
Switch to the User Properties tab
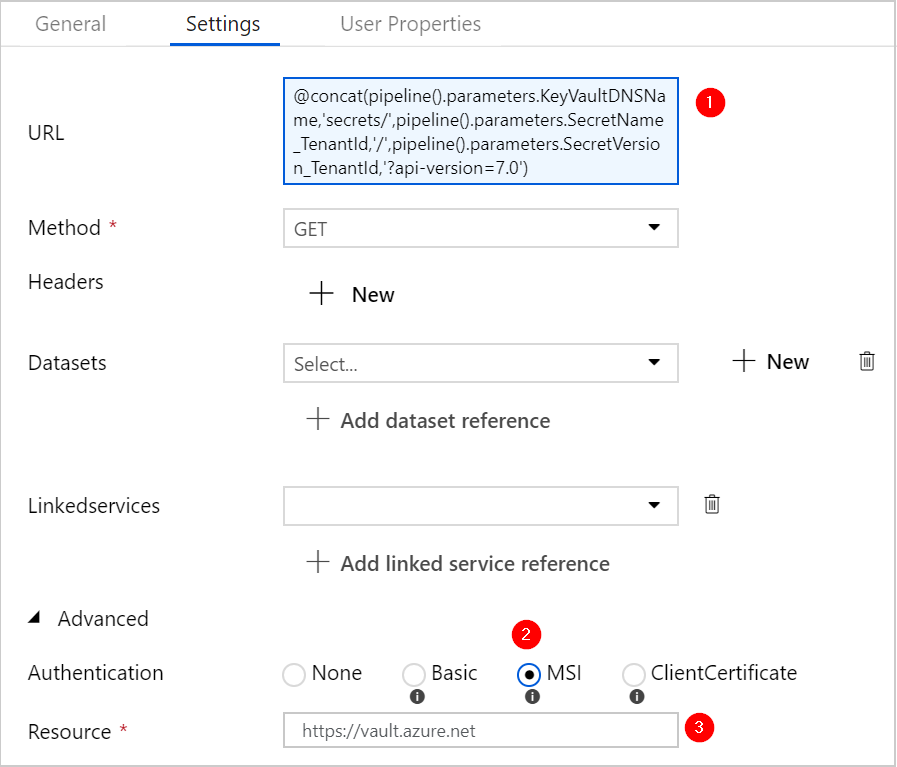[410, 24]
